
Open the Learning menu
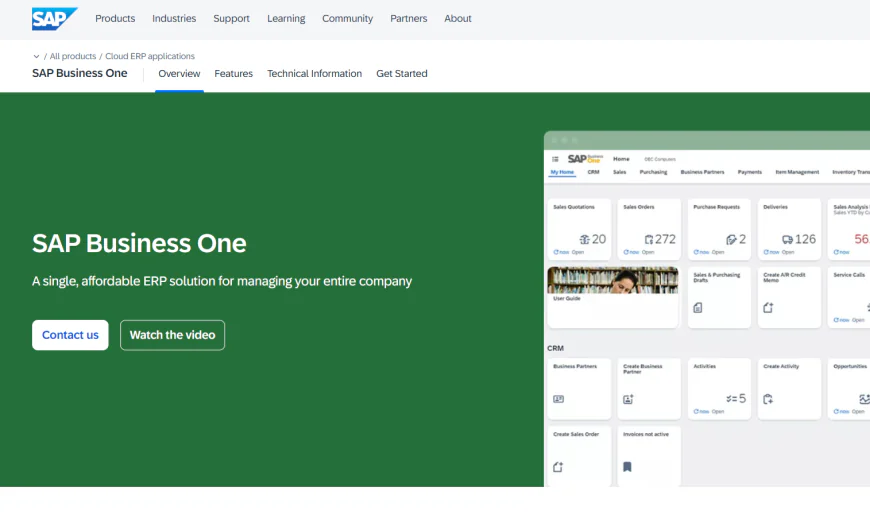click(x=286, y=18)
